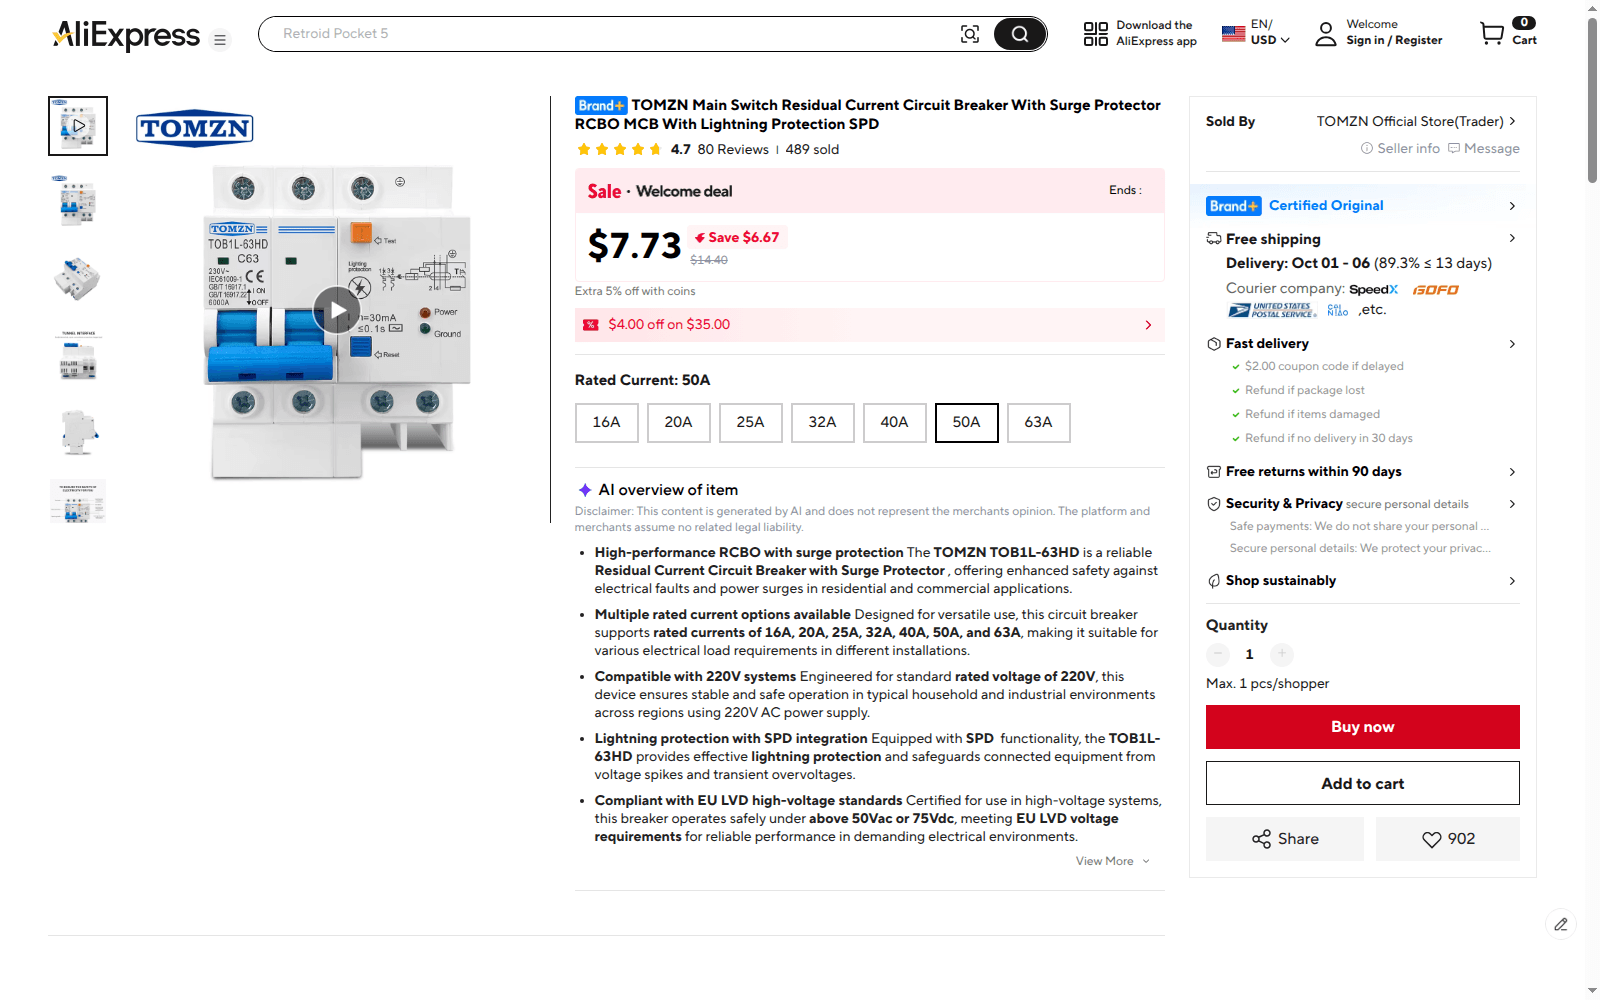Screen dimensions: 1600x1000
Task: Select the 32A rated current option
Action: (822, 422)
